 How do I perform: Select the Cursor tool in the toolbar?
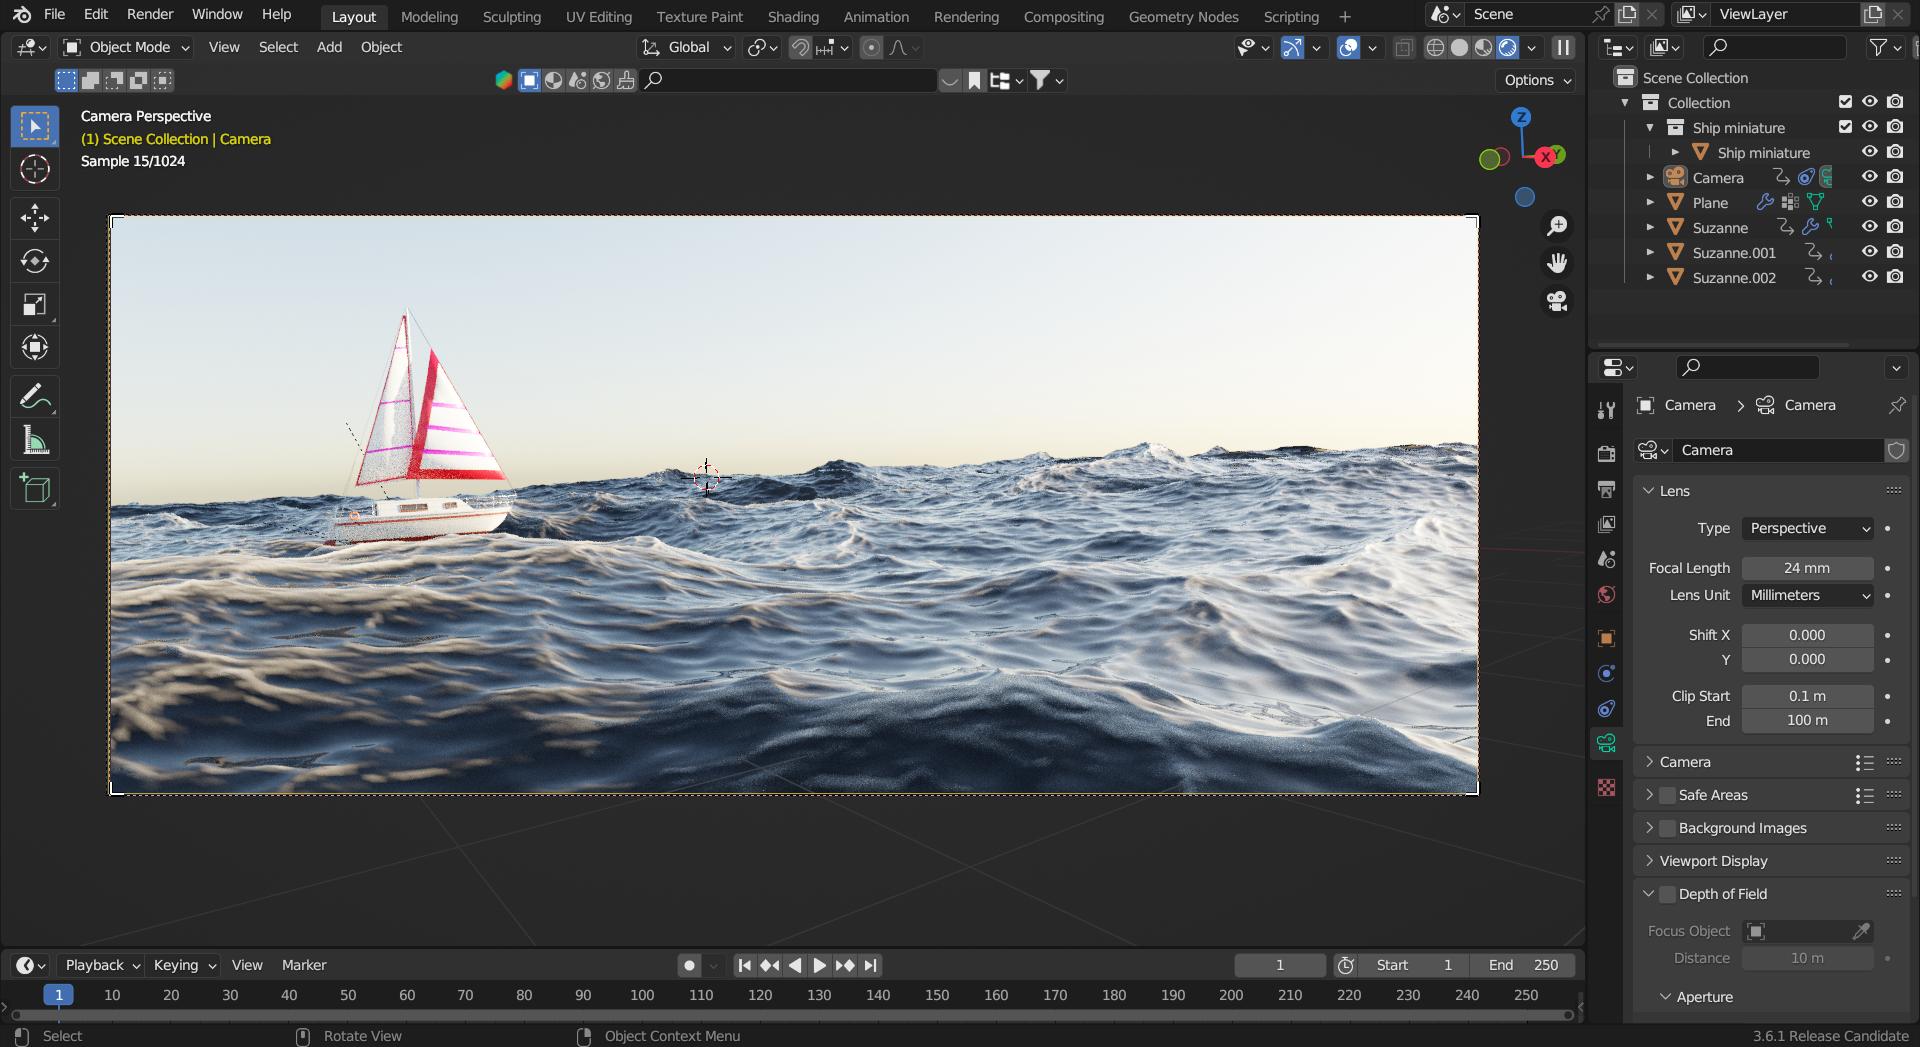click(35, 170)
